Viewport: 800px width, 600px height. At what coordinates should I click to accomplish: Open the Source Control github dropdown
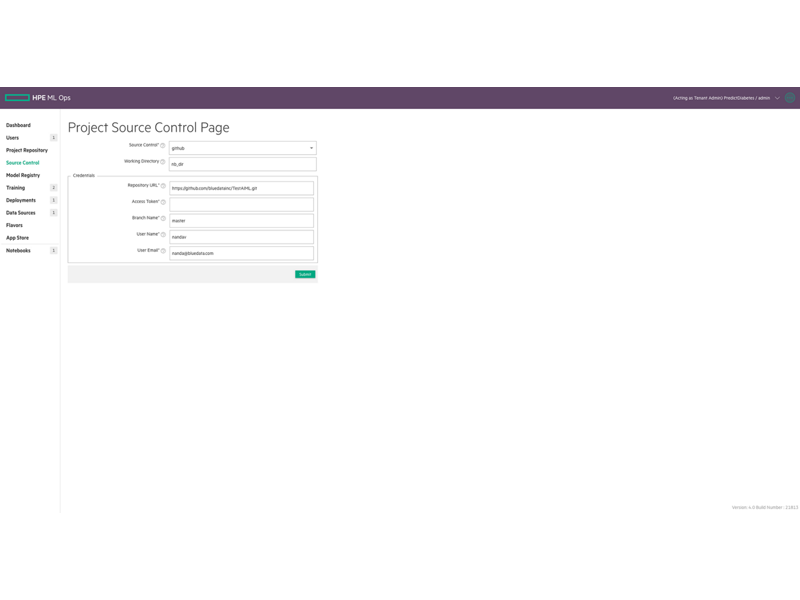pyautogui.click(x=242, y=148)
